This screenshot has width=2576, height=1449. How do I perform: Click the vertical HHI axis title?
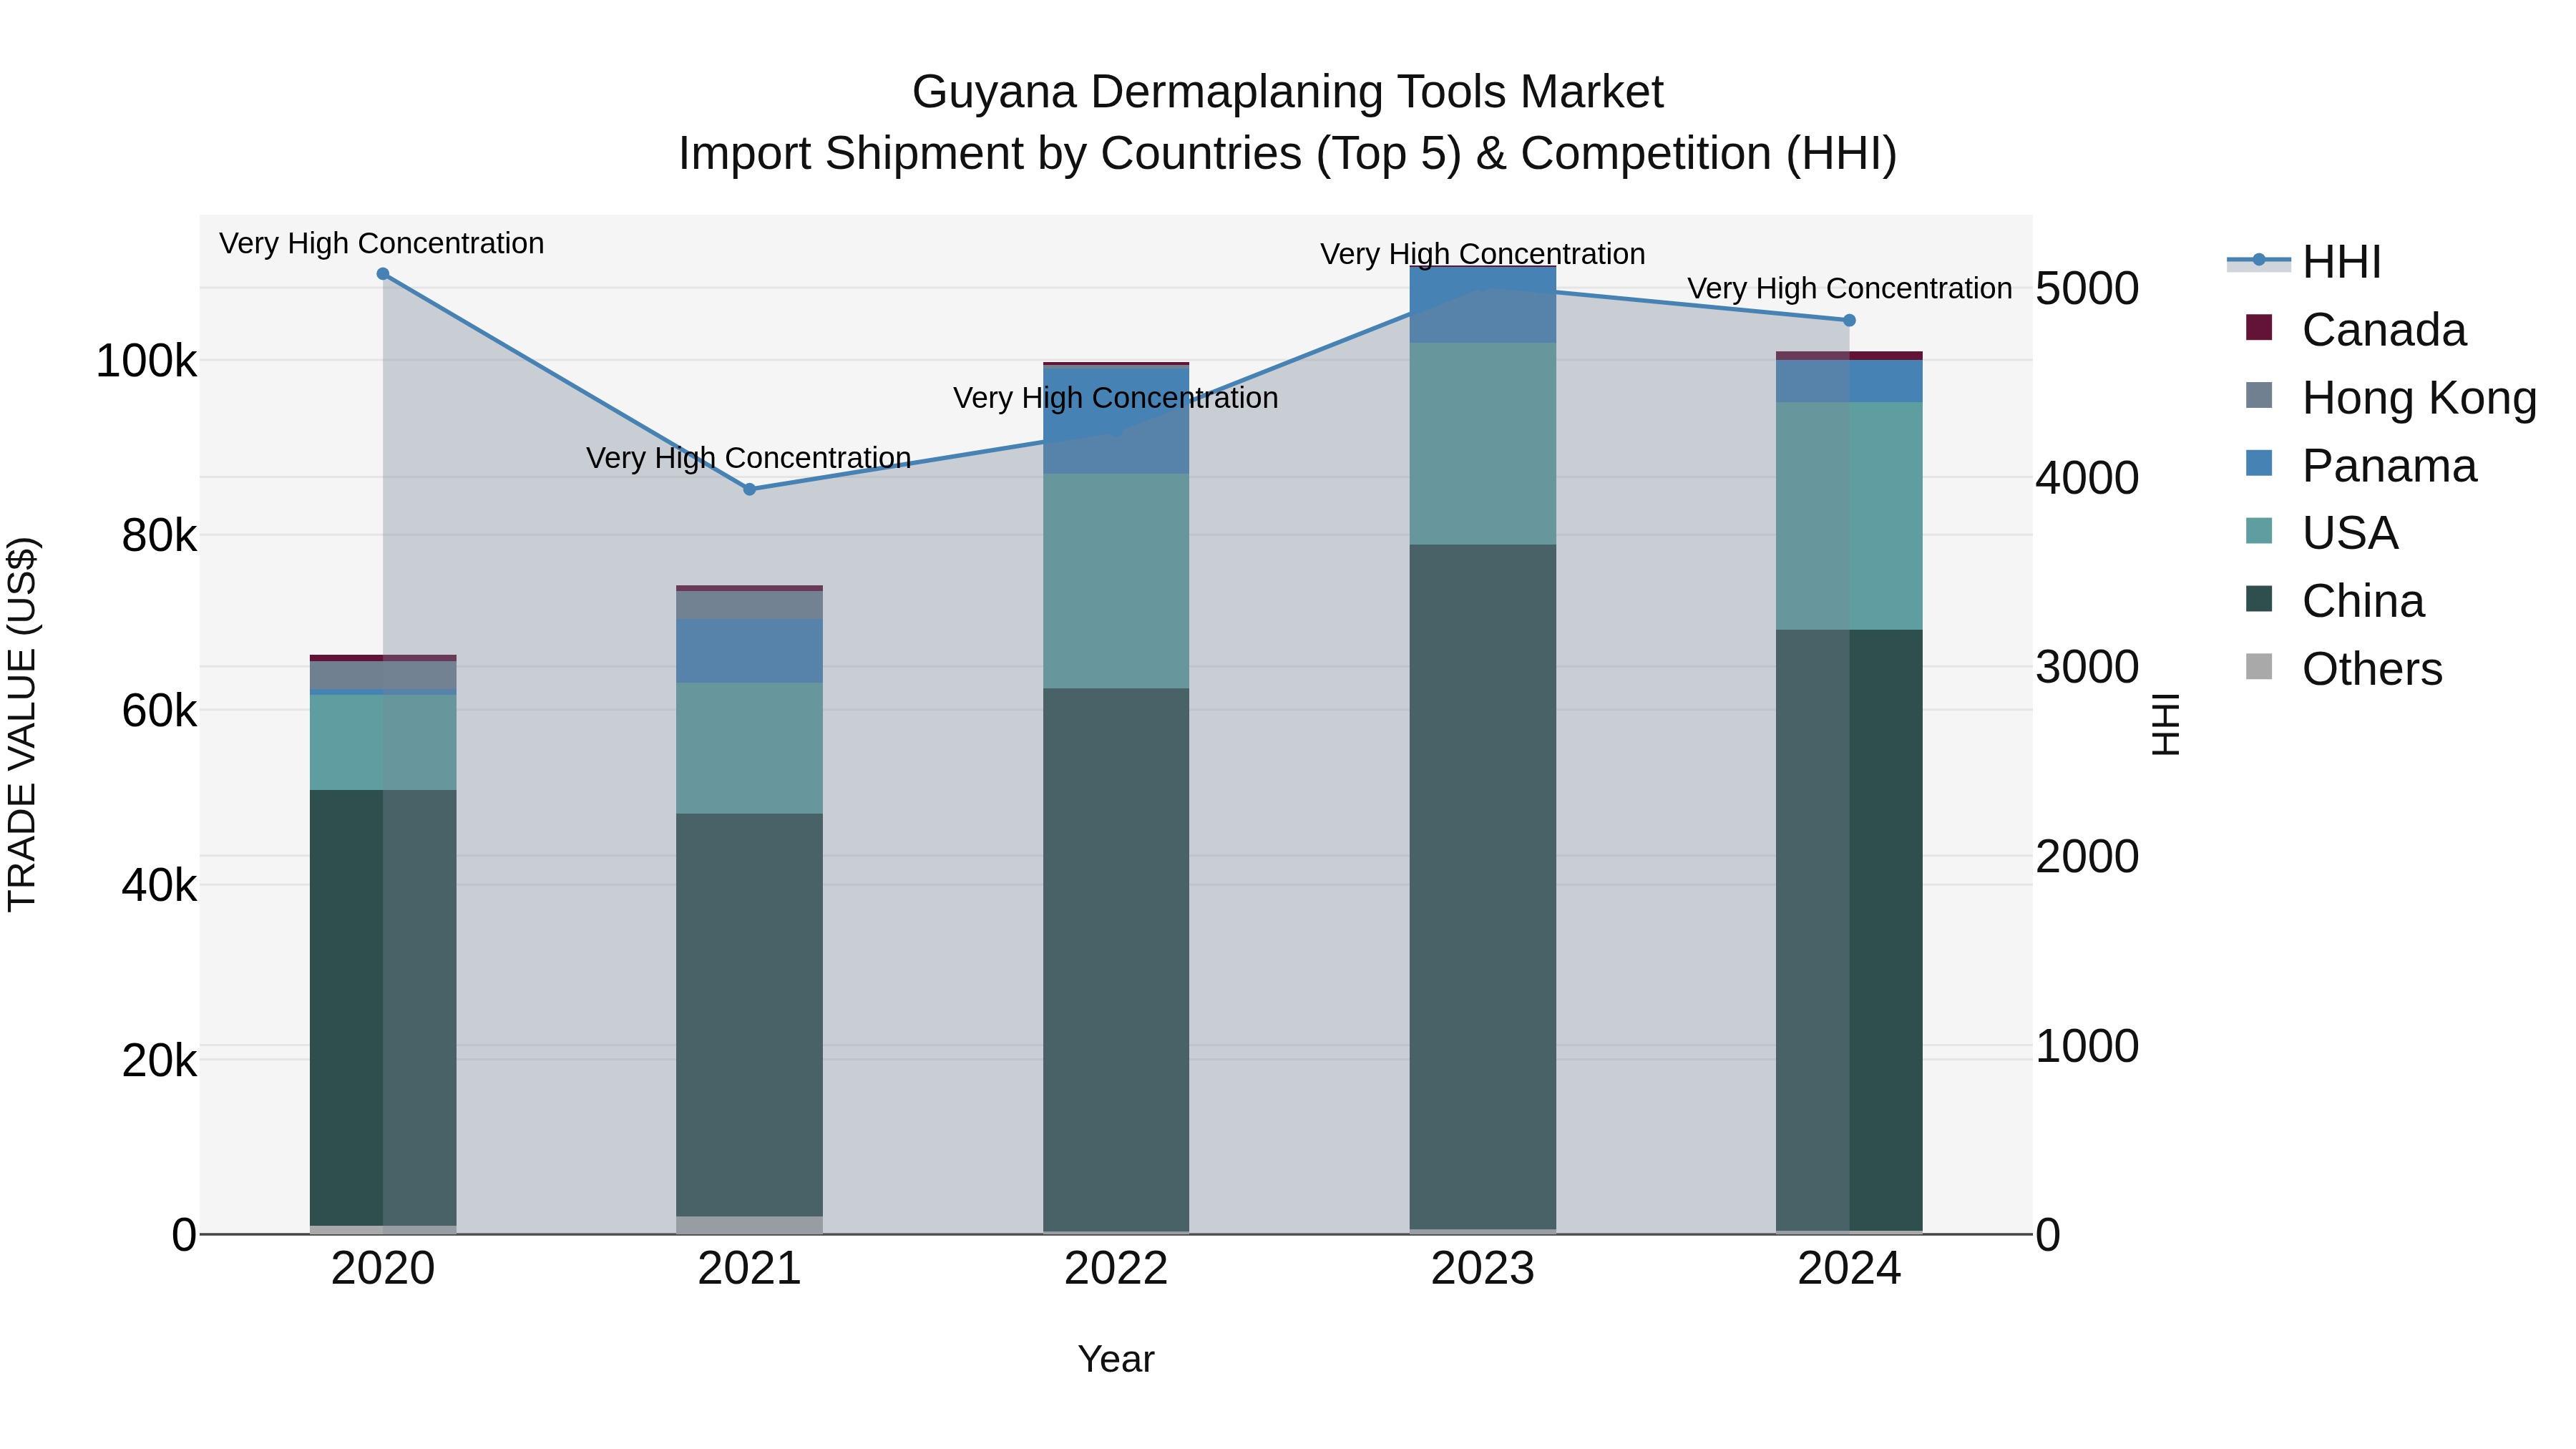coord(2165,724)
